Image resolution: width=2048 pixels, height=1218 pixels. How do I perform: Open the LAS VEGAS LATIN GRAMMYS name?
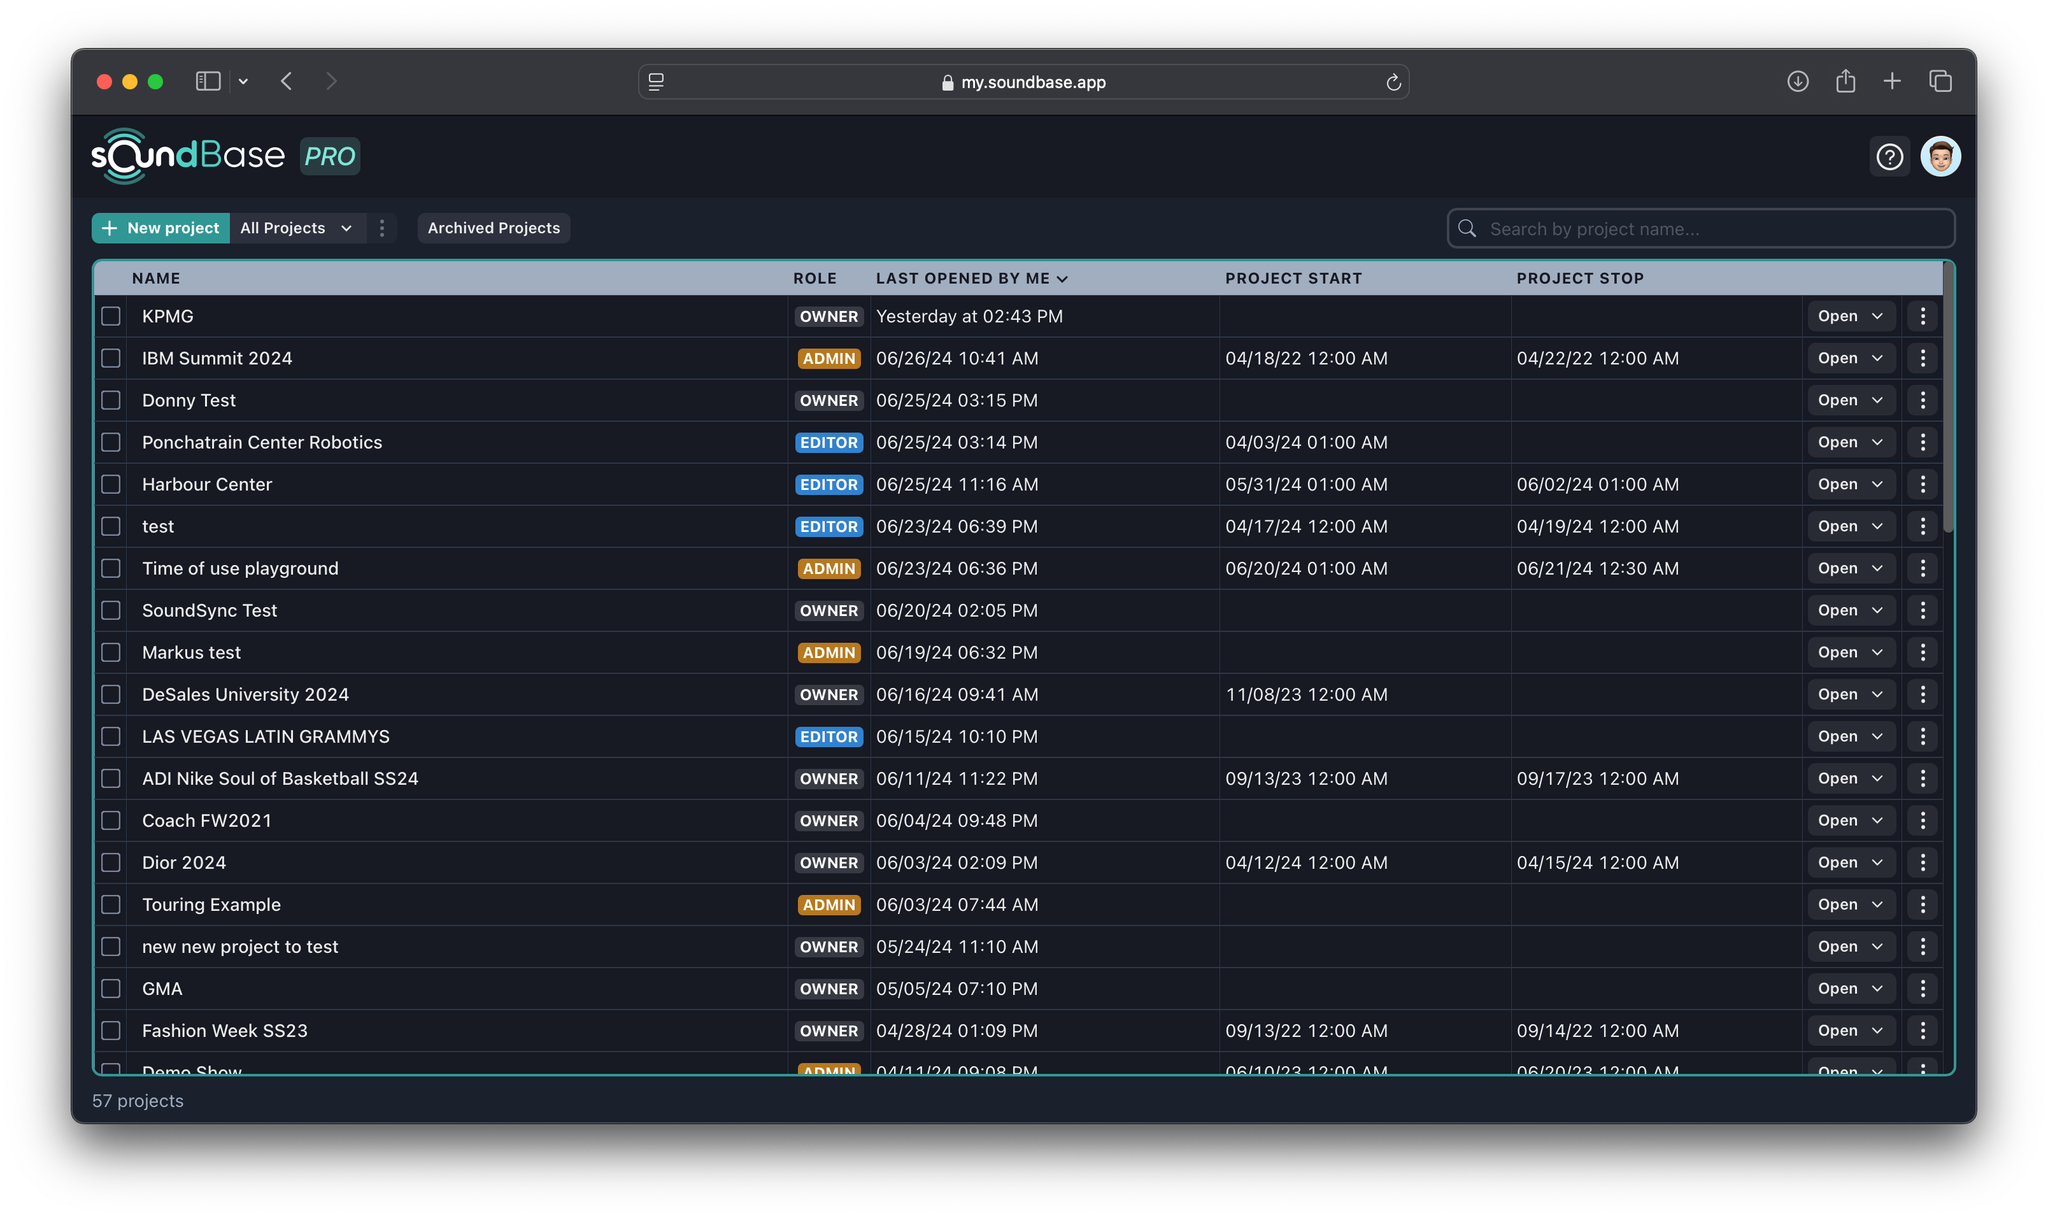coord(266,736)
